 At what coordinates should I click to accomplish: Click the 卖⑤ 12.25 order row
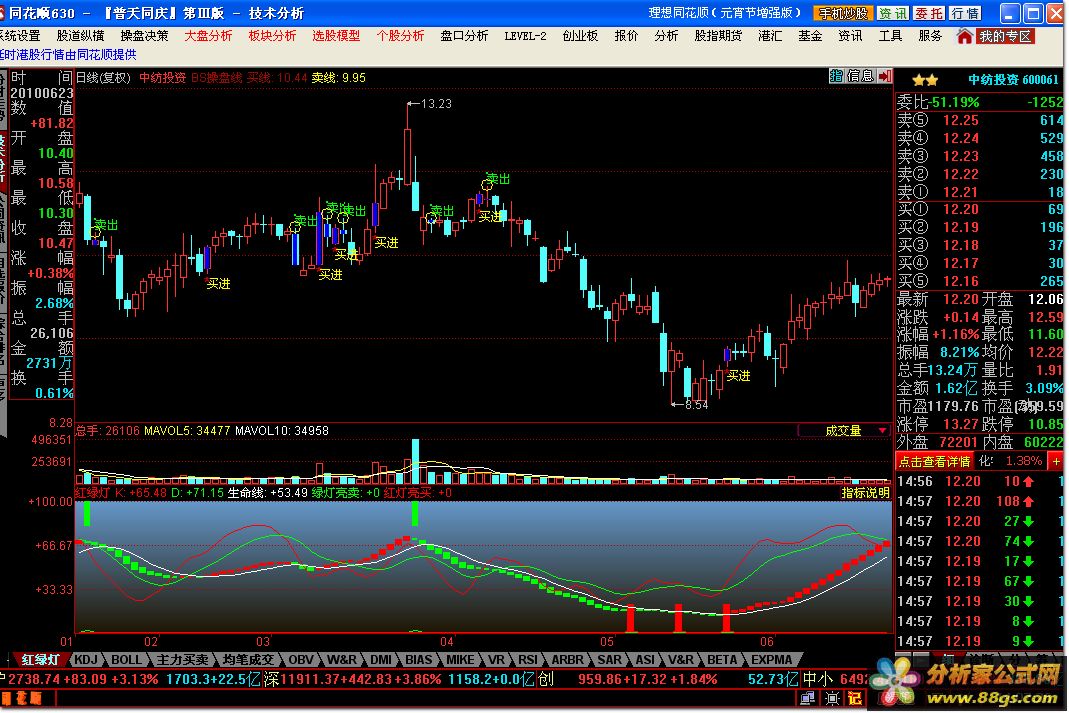pyautogui.click(x=980, y=120)
